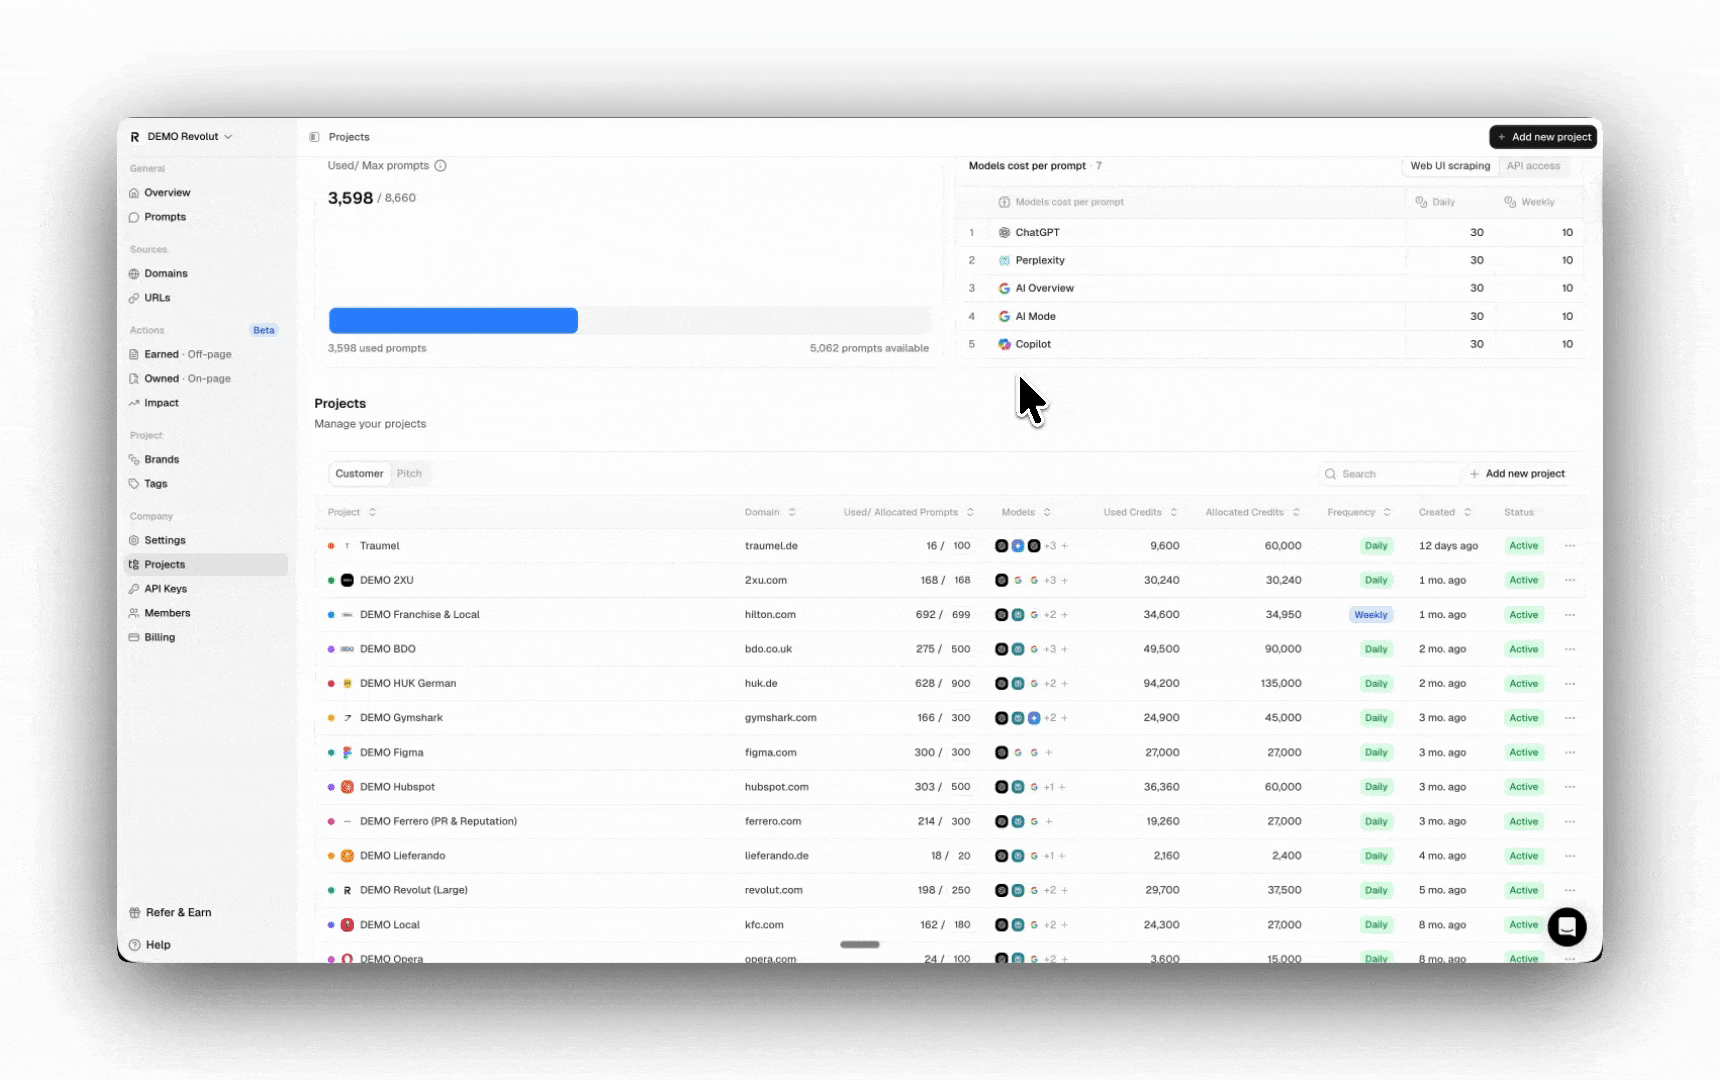Select the Pitch tab

point(409,474)
